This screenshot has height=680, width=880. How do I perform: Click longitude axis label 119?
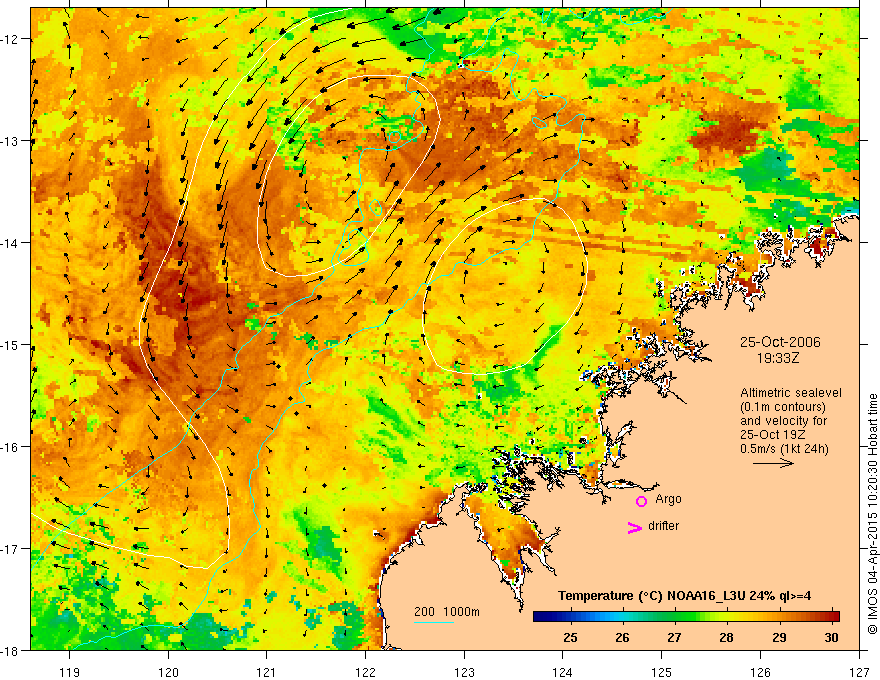[70, 672]
